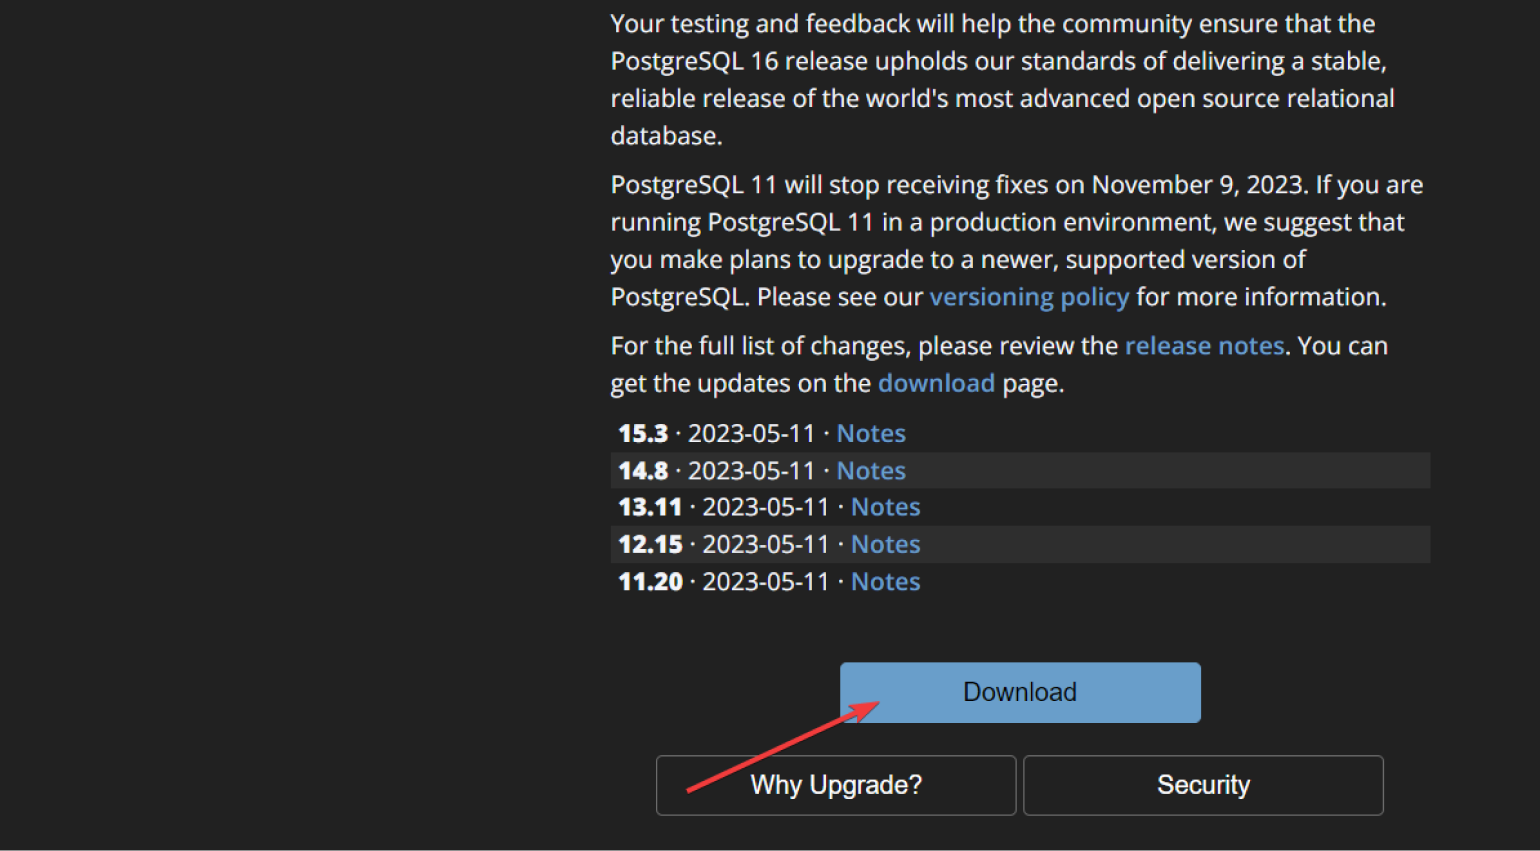This screenshot has height=851, width=1540.
Task: Follow the versioning policy link
Action: 1029,297
